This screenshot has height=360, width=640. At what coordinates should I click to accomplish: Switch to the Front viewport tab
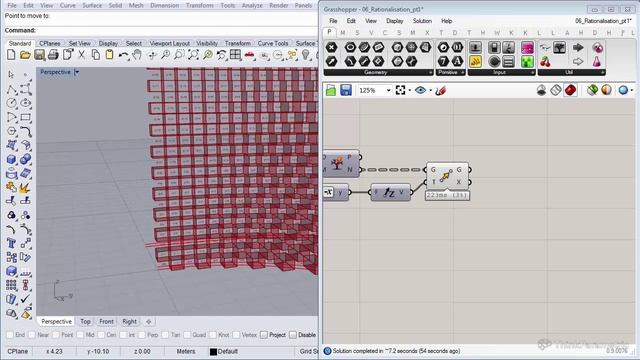coord(107,322)
